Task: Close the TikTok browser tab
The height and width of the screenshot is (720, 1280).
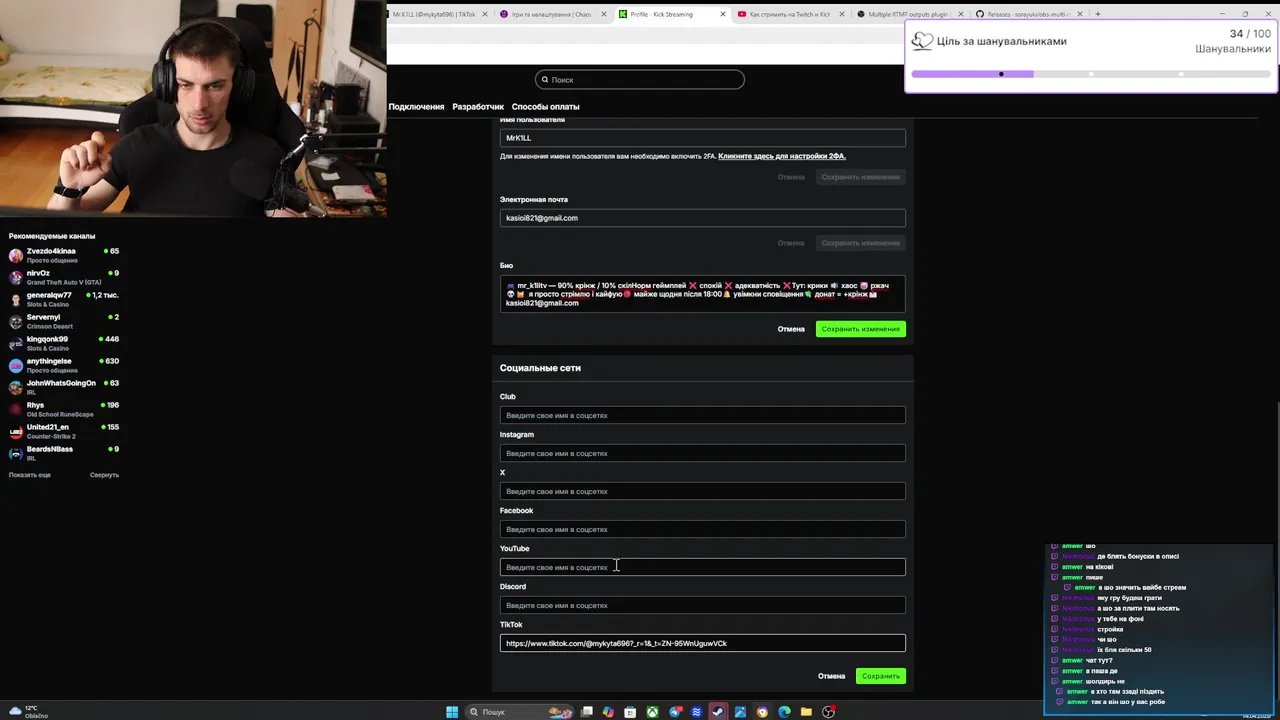Action: coord(485,14)
